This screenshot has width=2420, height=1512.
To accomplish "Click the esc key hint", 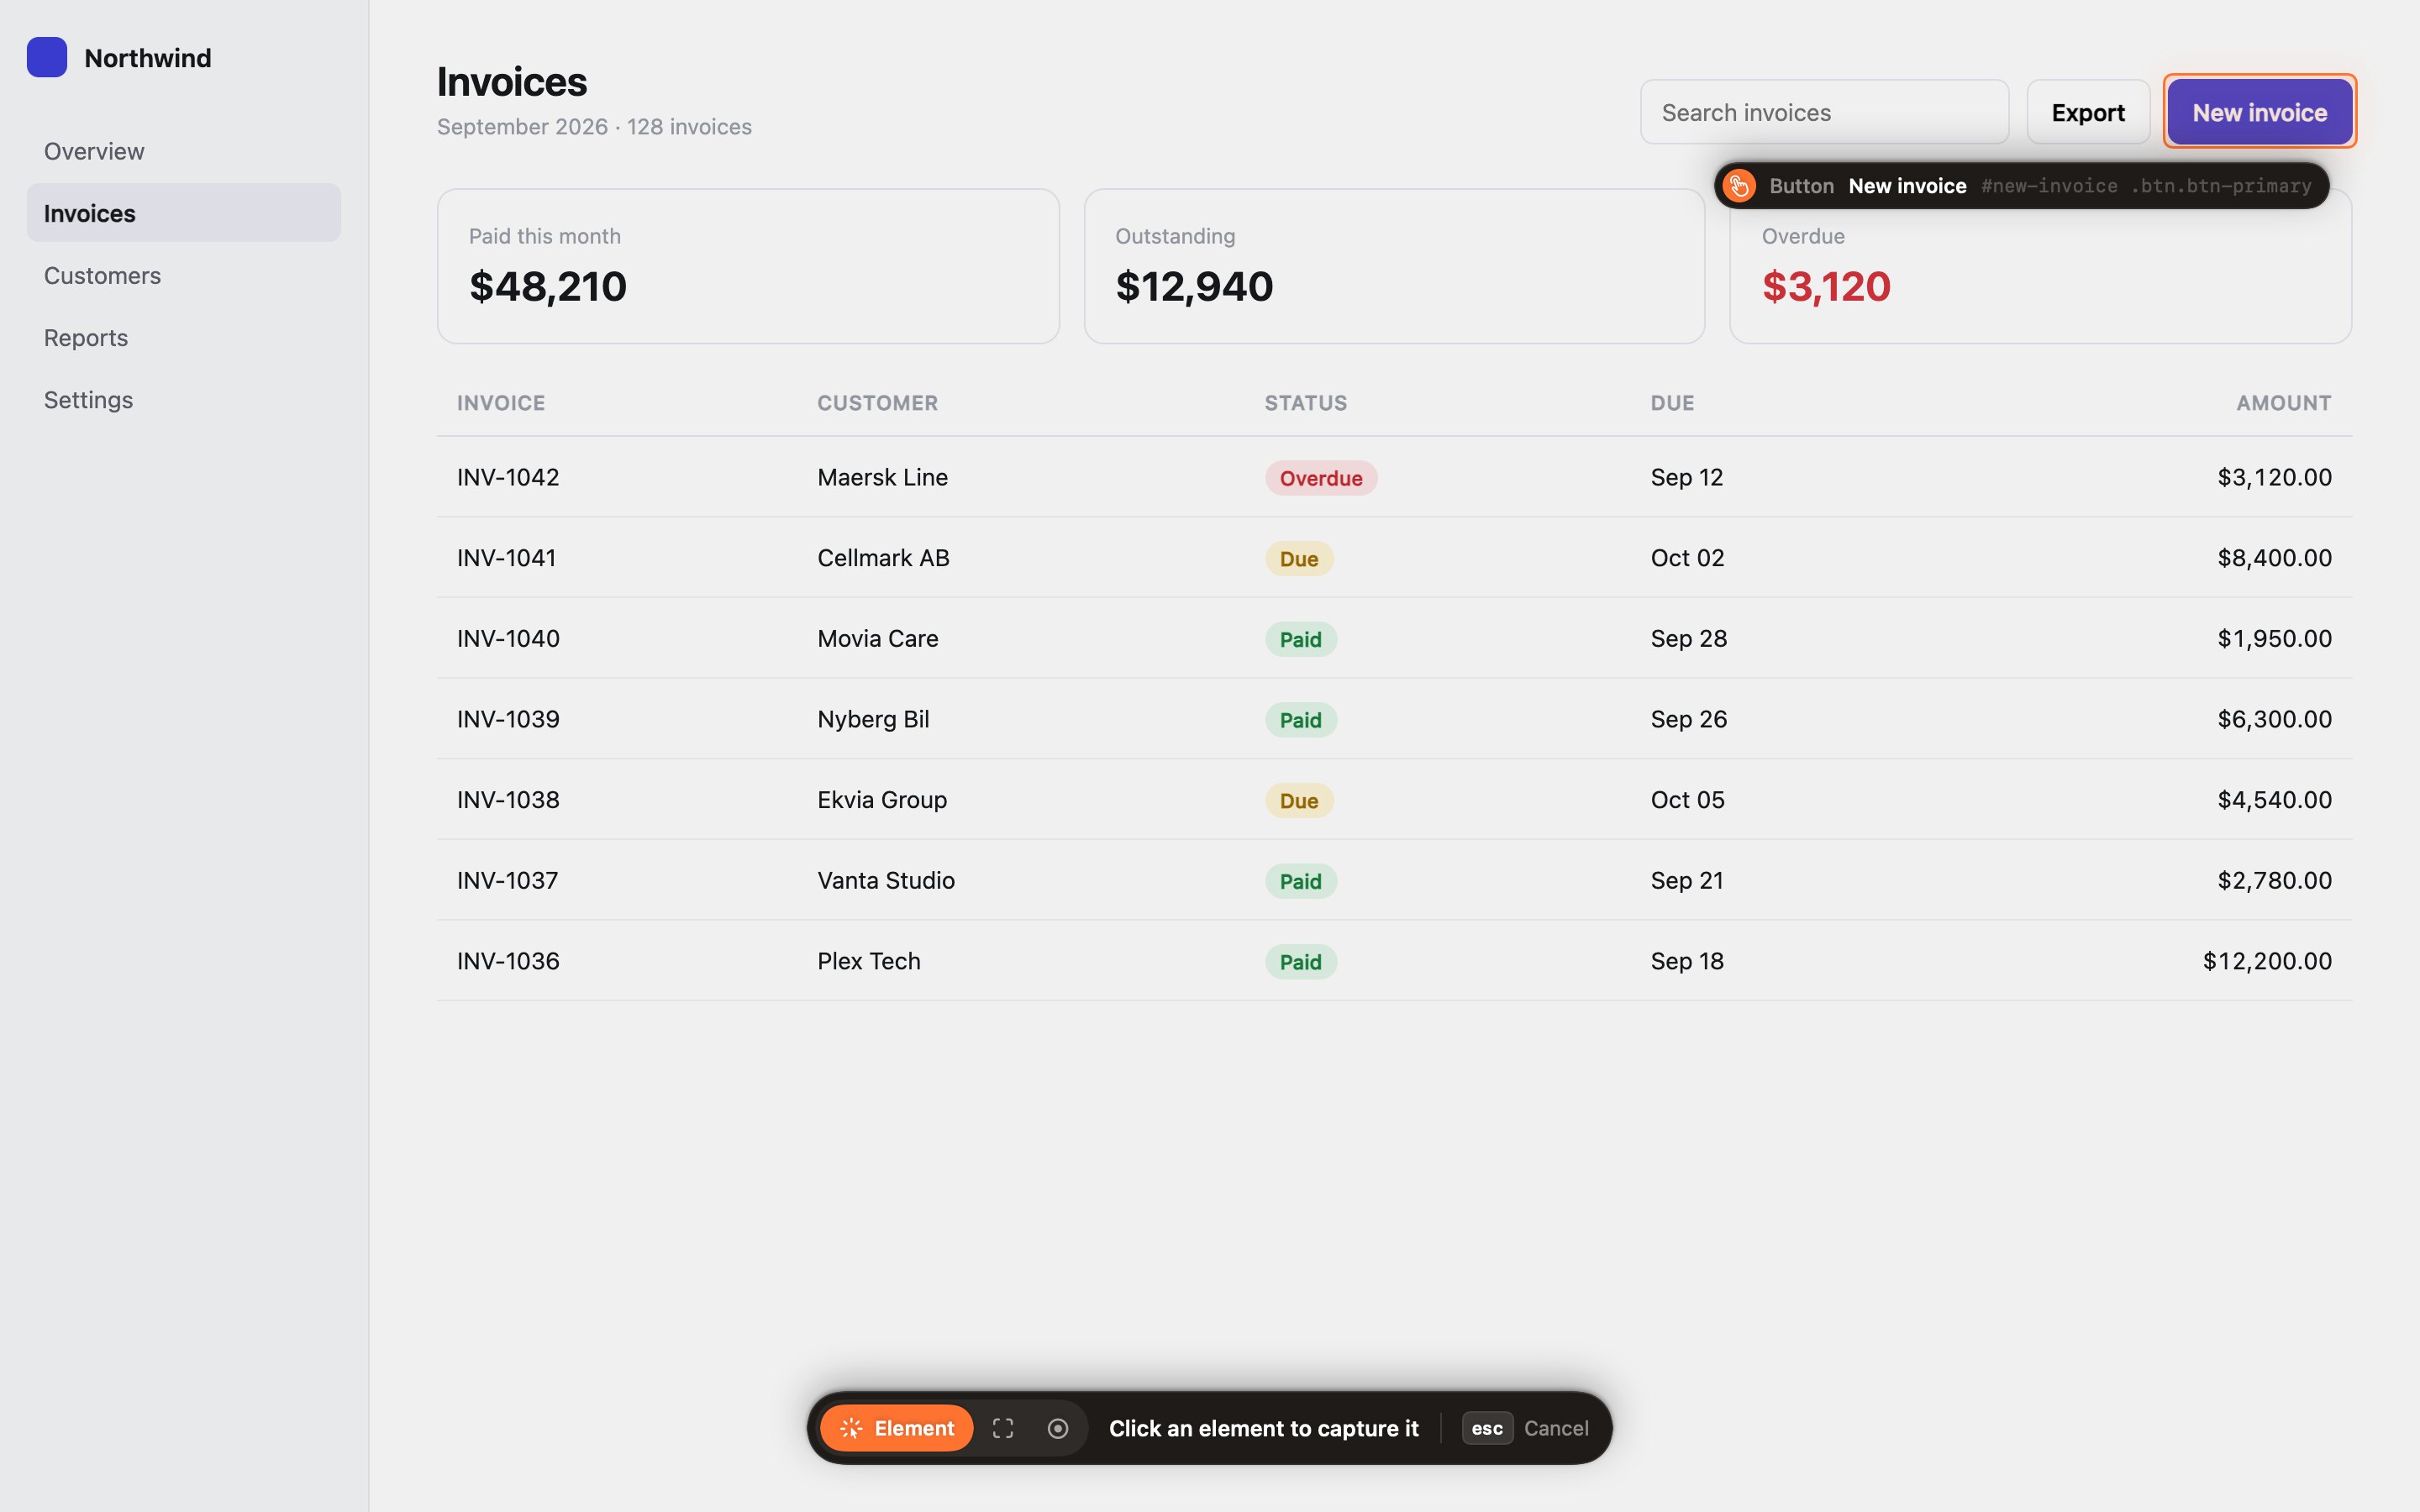I will pyautogui.click(x=1487, y=1428).
